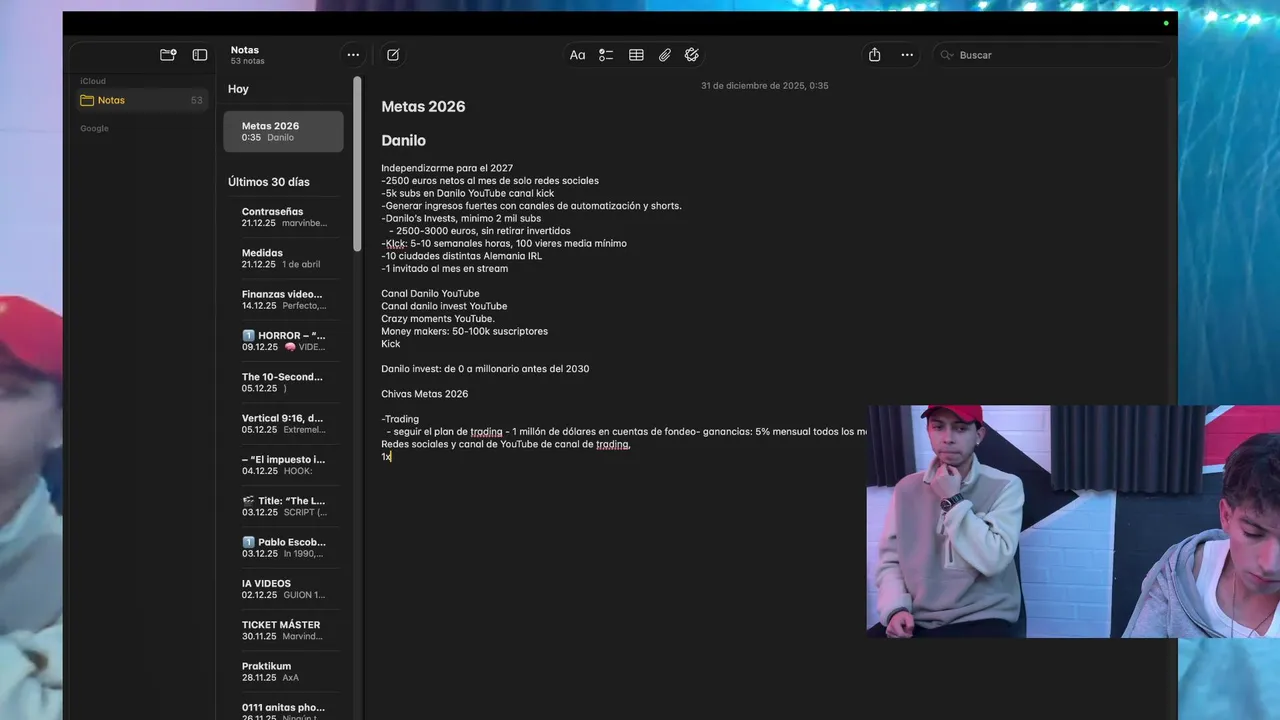Screen dimensions: 1280x720
Task: Click line Danilo's Invests minimo 2 mil
Action: (461, 218)
